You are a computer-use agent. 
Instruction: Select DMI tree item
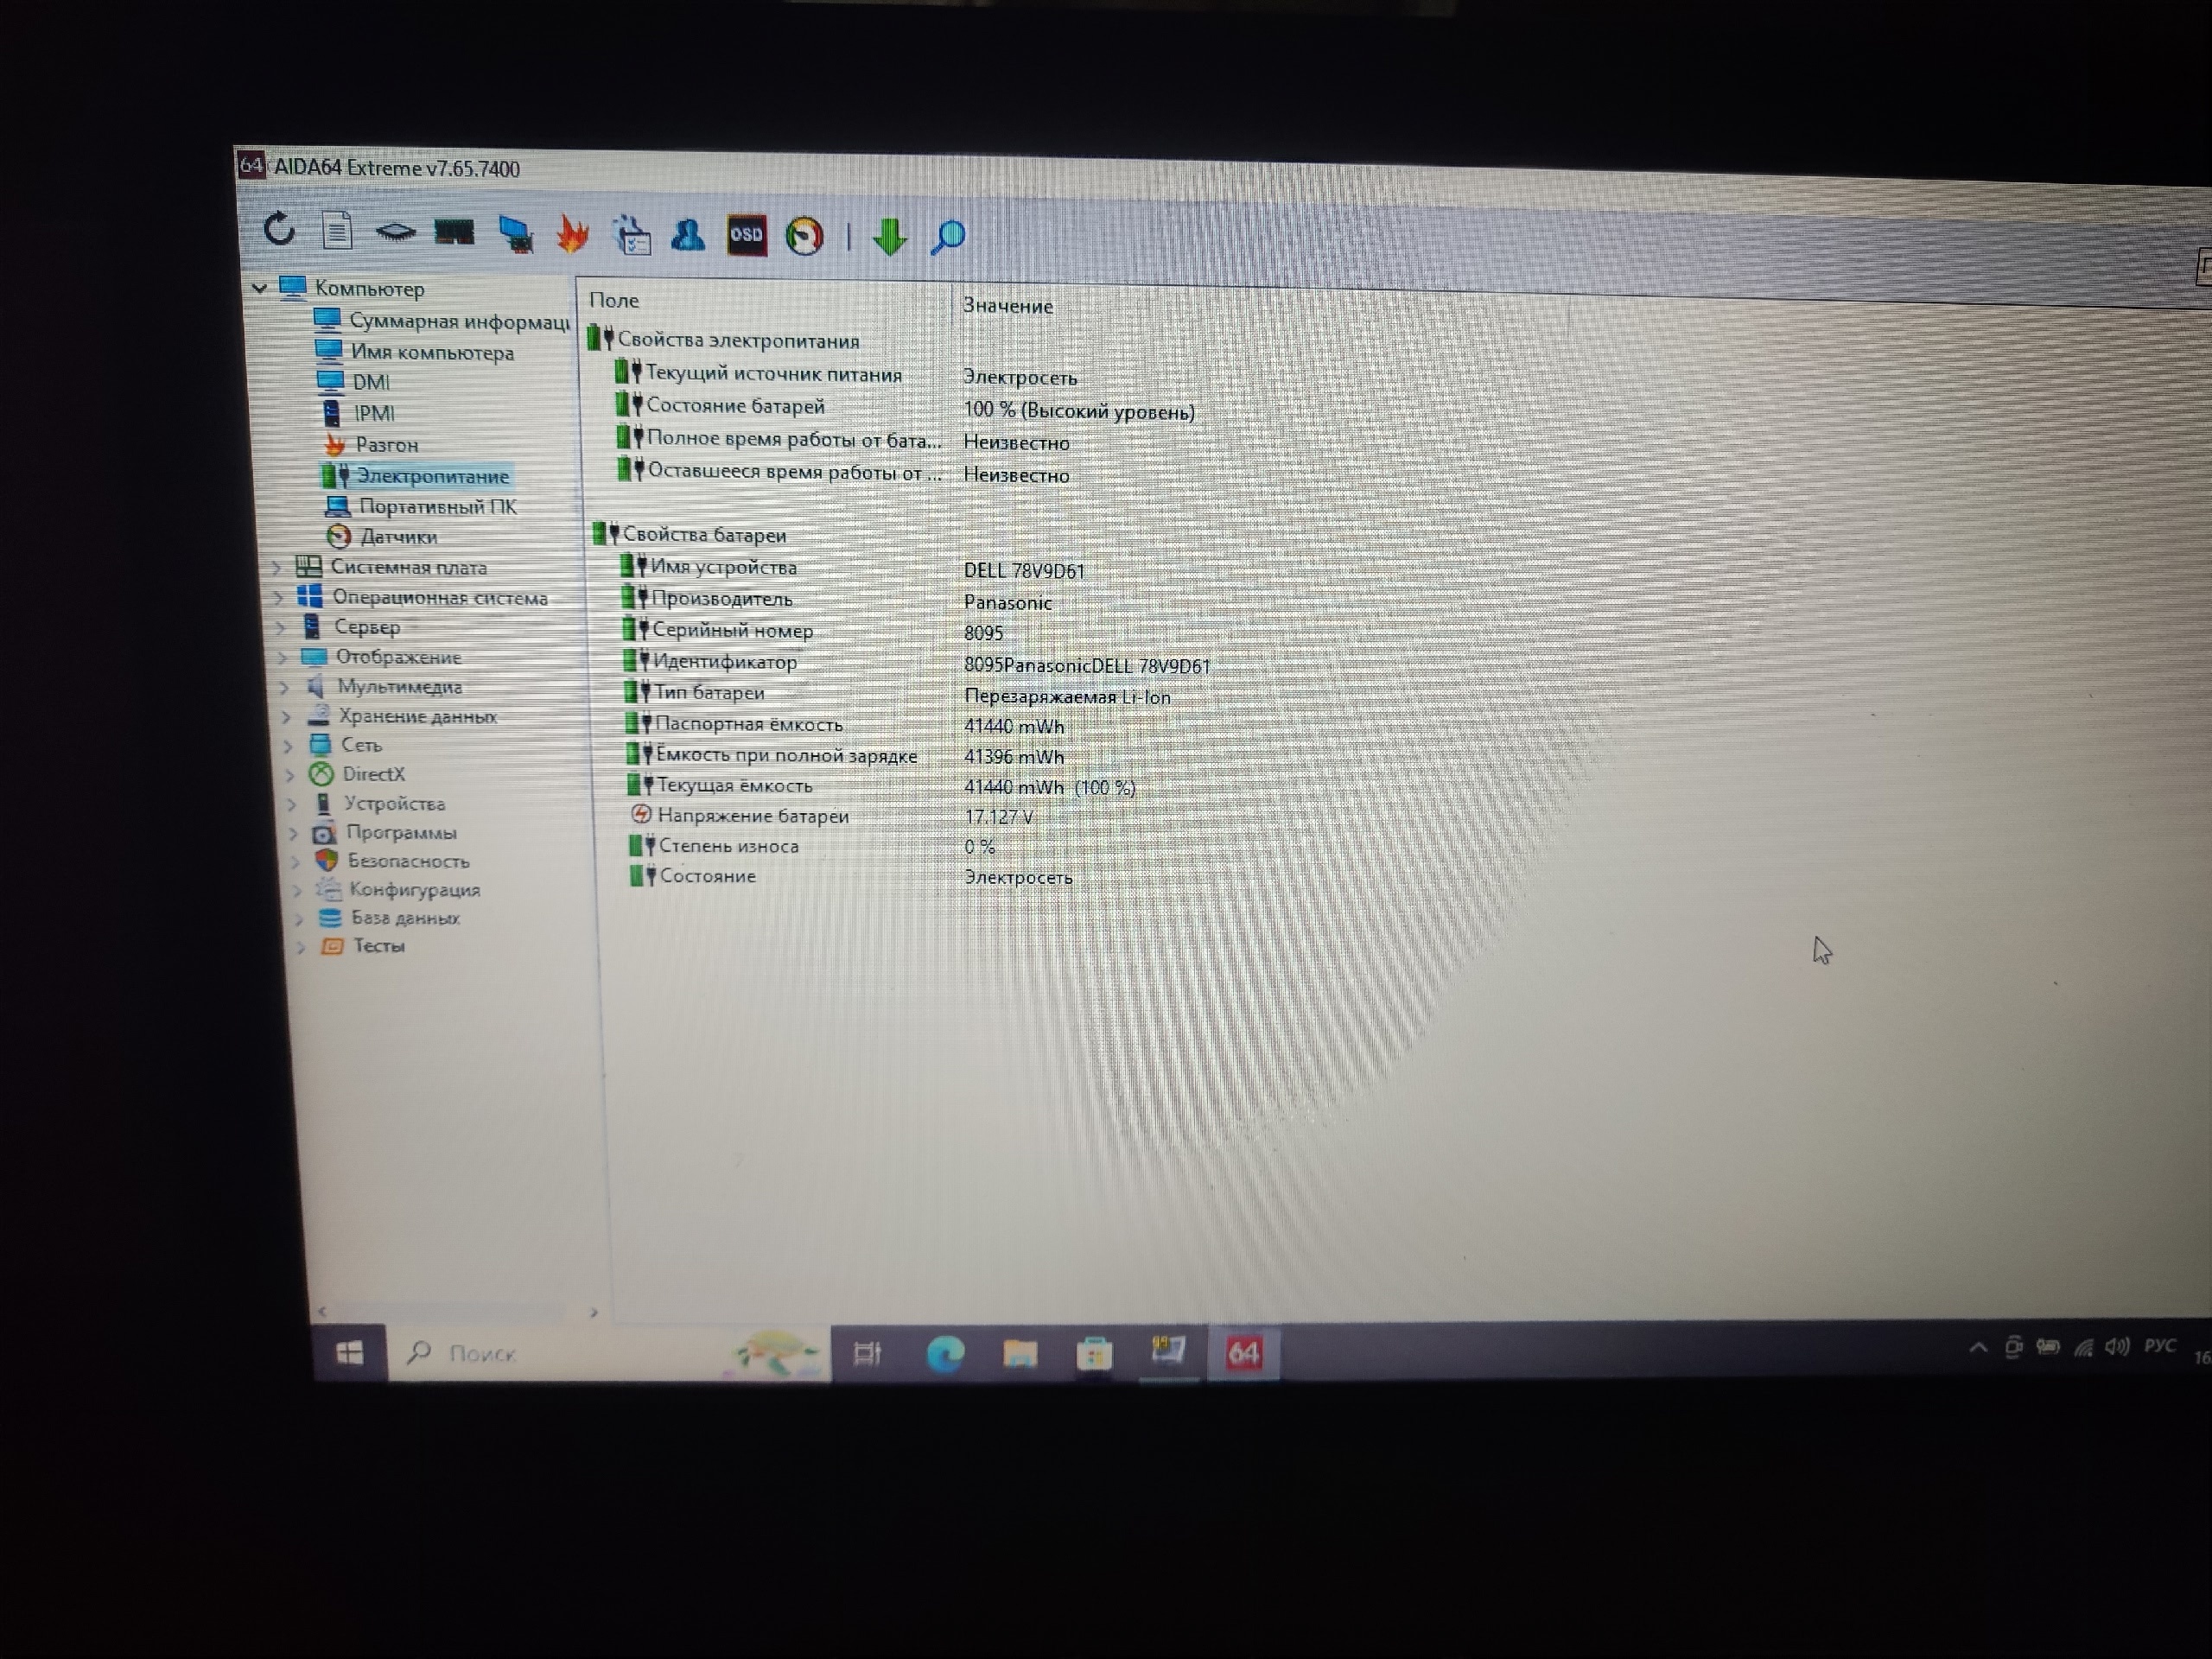coord(354,382)
